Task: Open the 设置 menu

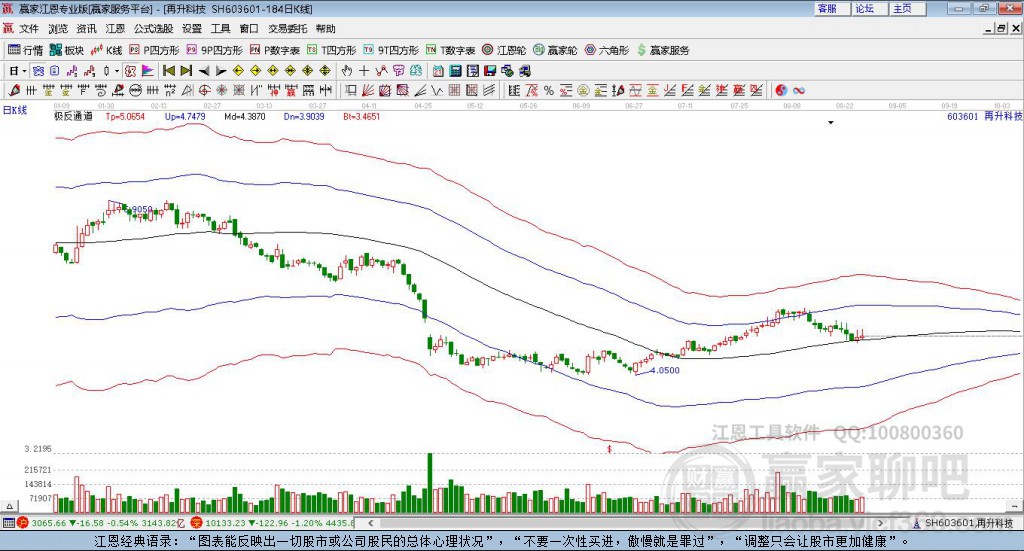Action: 192,29
